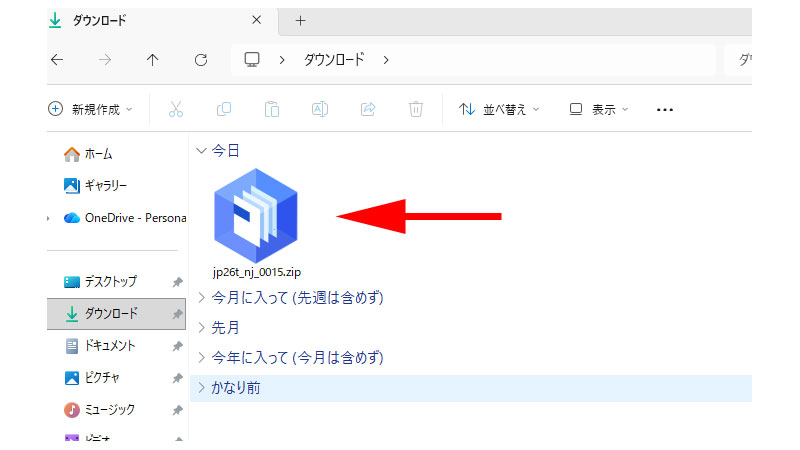
Task: Click the Paste clipboard icon
Action: tap(272, 109)
